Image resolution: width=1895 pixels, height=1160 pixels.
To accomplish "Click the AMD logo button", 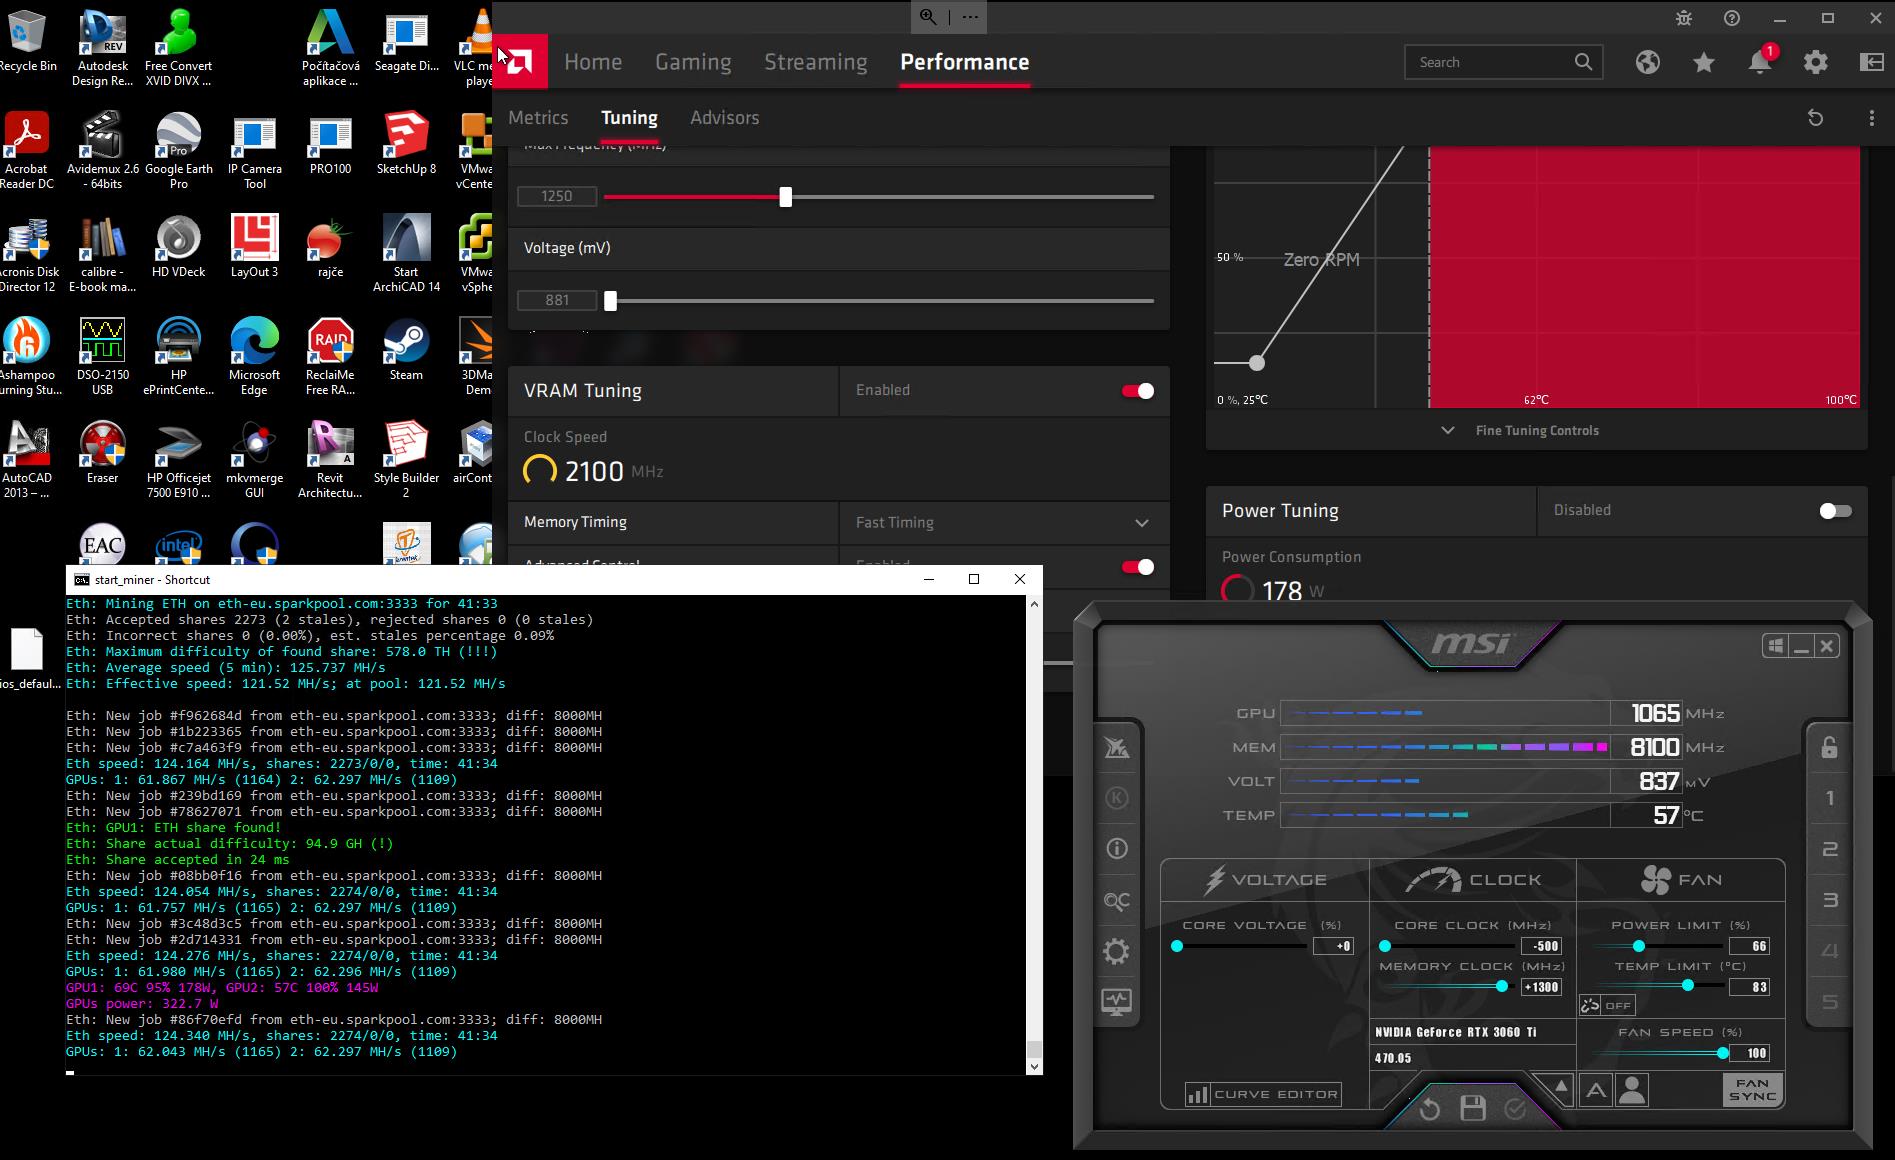I will pyautogui.click(x=520, y=62).
